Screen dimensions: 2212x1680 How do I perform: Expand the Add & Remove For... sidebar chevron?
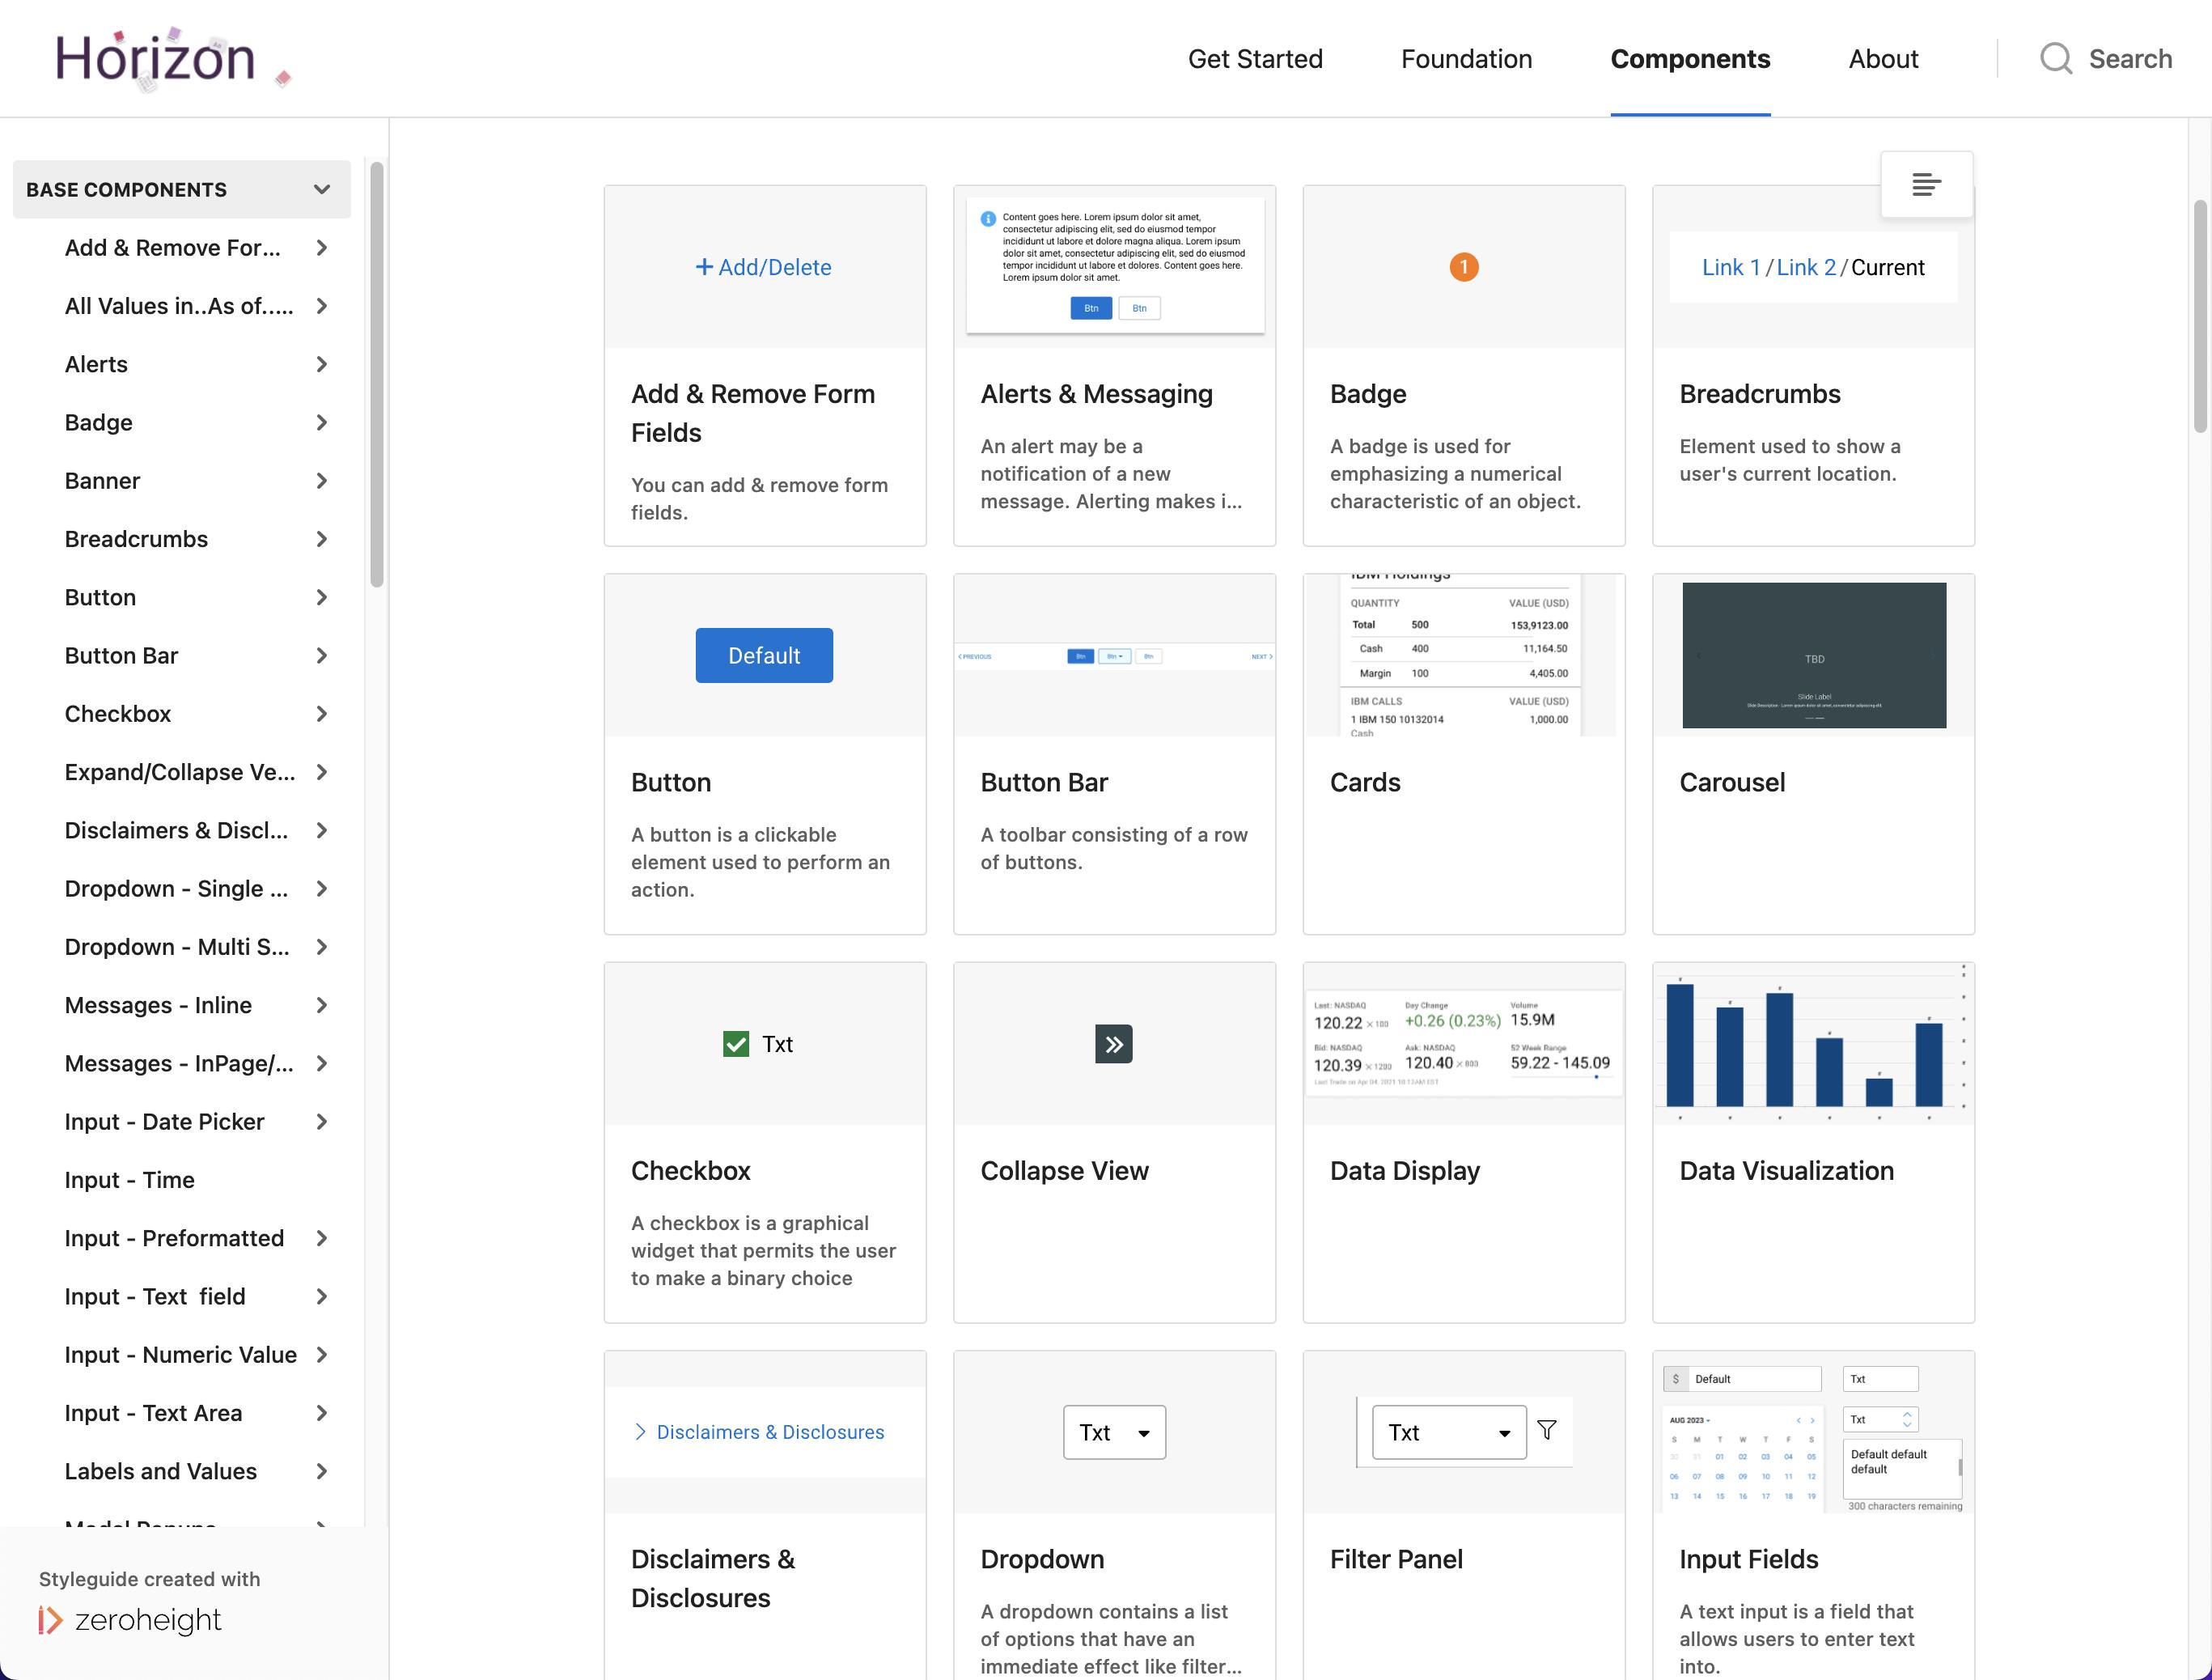point(322,247)
